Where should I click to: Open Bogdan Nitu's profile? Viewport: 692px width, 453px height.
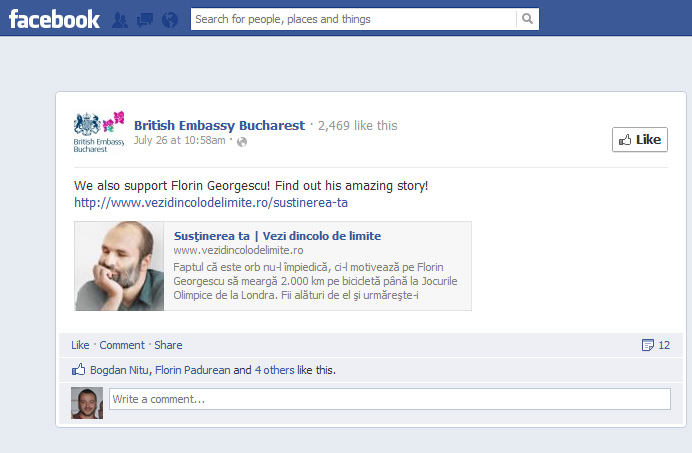tap(119, 370)
